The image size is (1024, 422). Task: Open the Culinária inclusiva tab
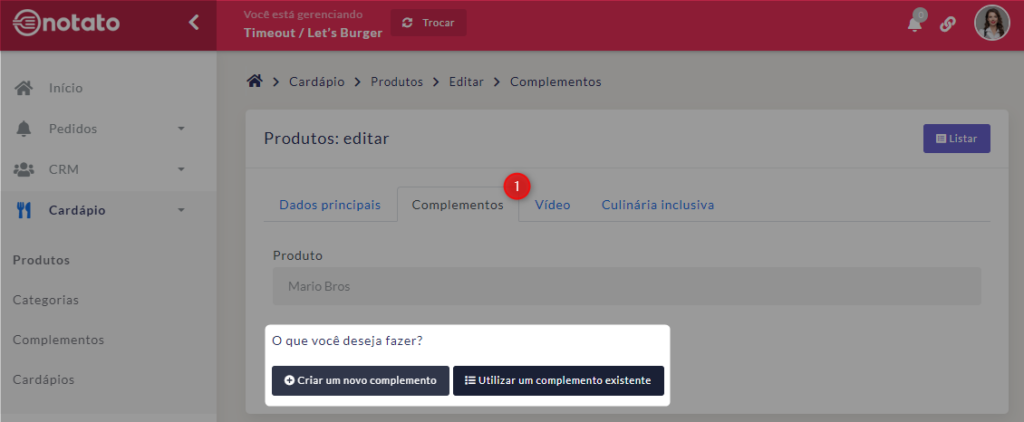657,204
